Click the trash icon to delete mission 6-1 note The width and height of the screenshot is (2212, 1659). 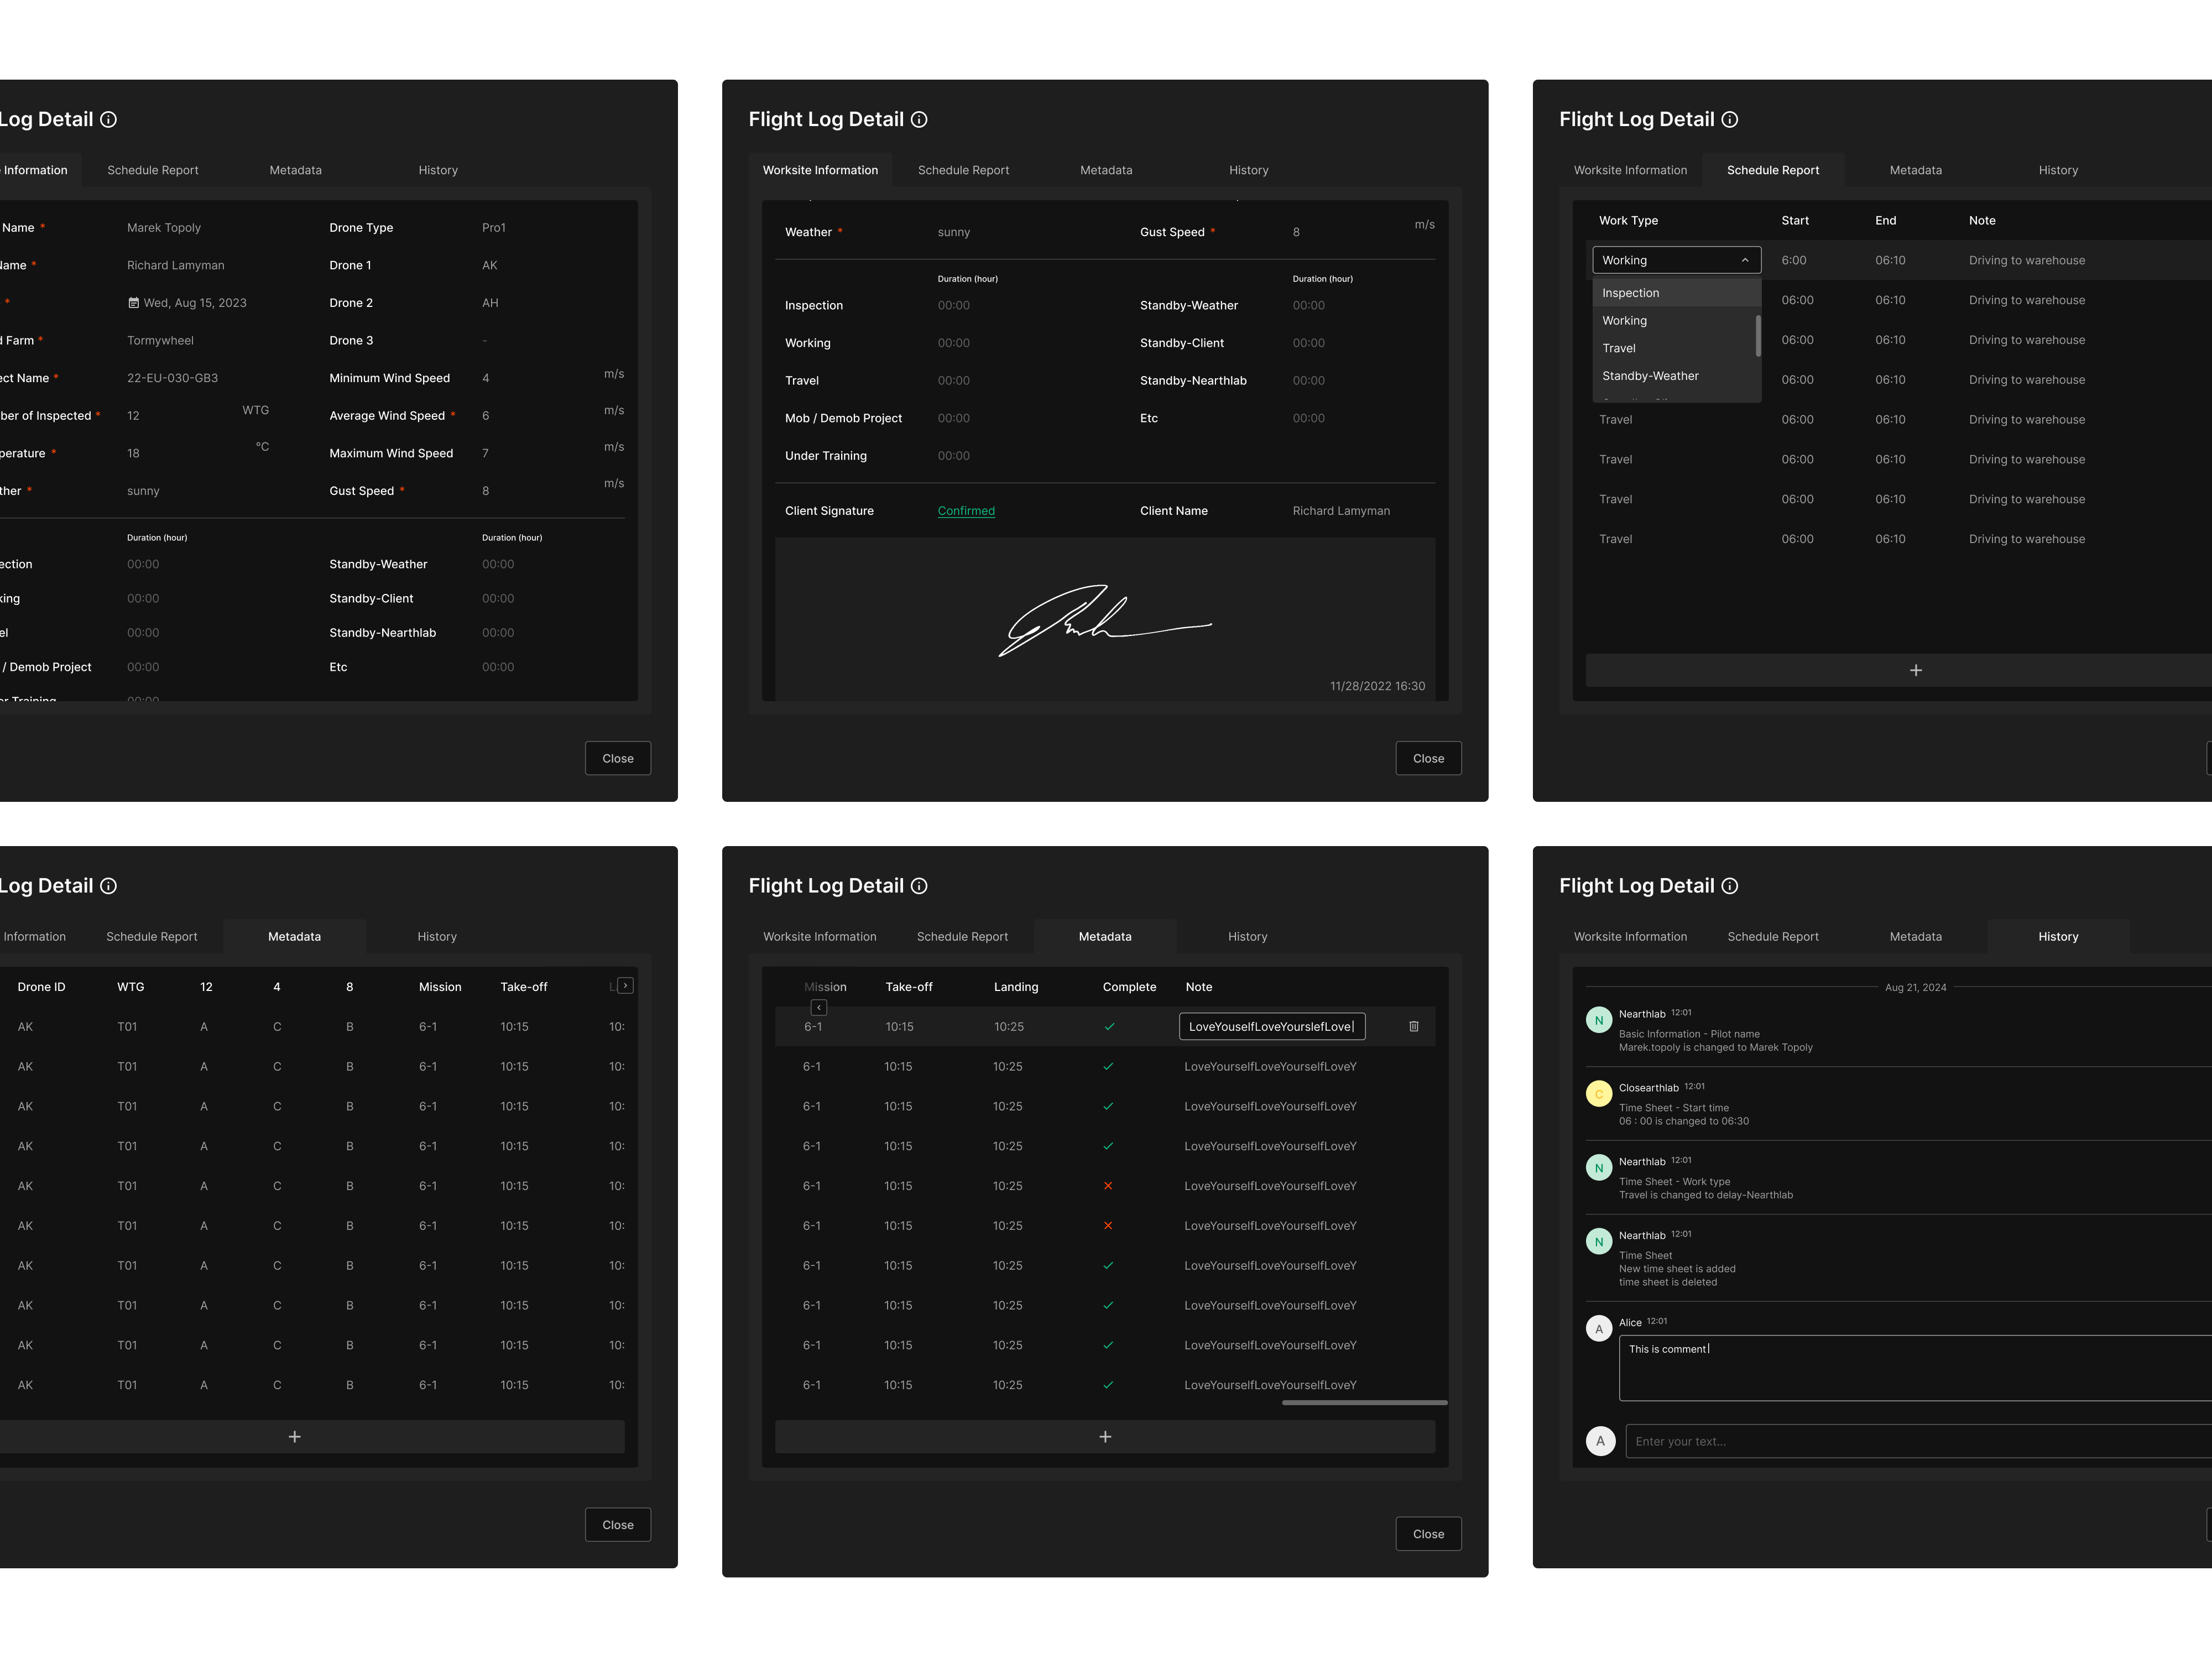1413,1026
